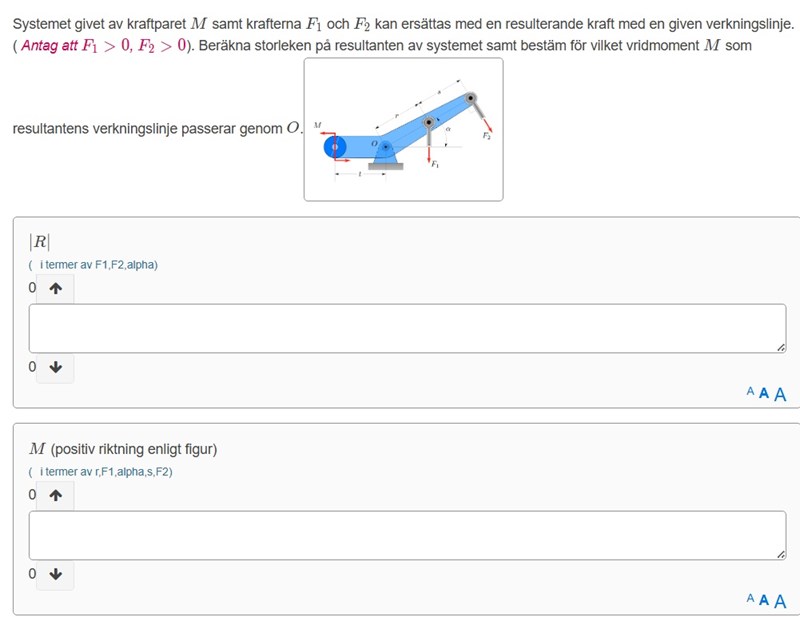Open the mechanism figure thumbnail
The height and width of the screenshot is (617, 800).
click(x=403, y=129)
